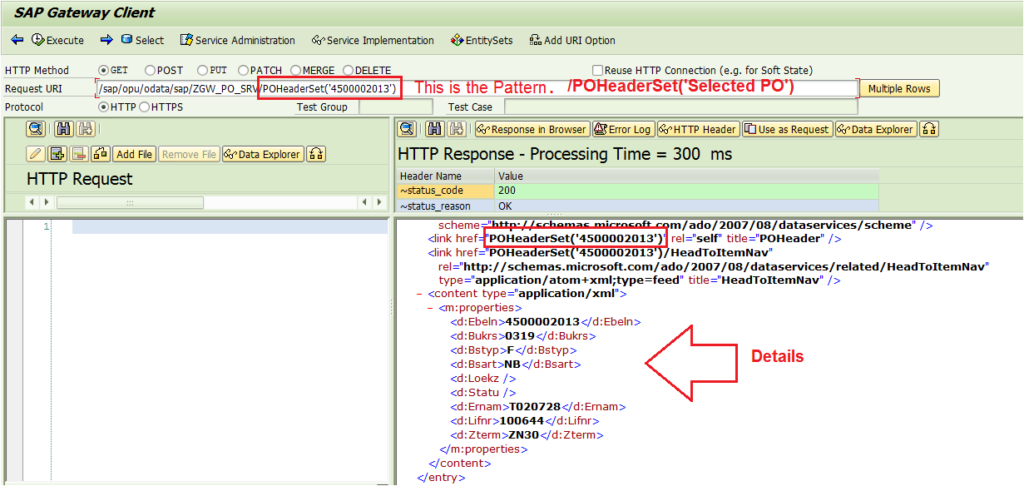Click Add URI Option
1024x486 pixels.
click(x=572, y=40)
